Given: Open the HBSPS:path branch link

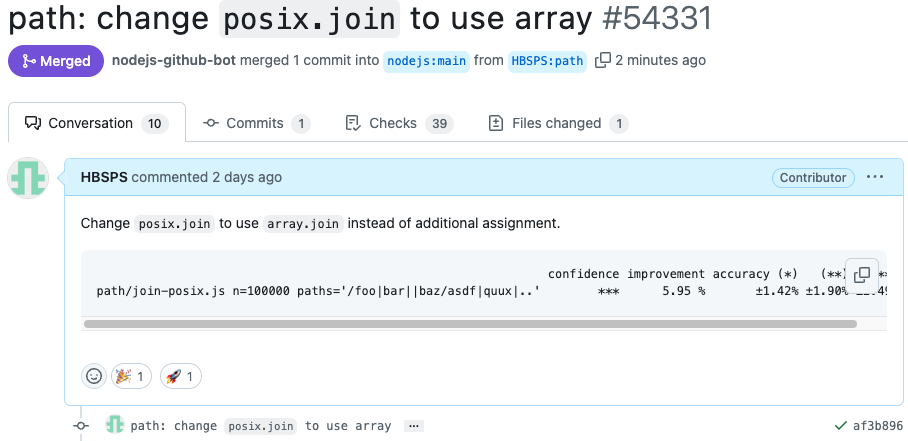Looking at the screenshot, I should pos(547,61).
